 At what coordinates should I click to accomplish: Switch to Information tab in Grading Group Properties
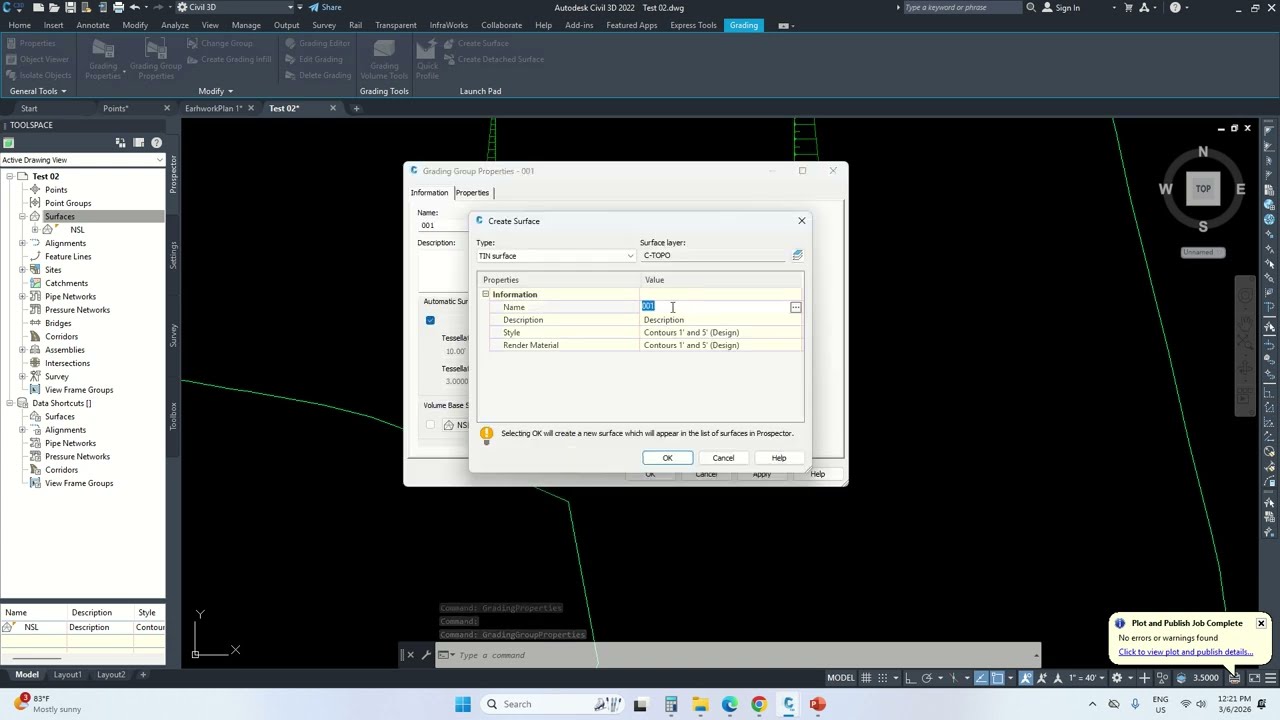pos(429,193)
